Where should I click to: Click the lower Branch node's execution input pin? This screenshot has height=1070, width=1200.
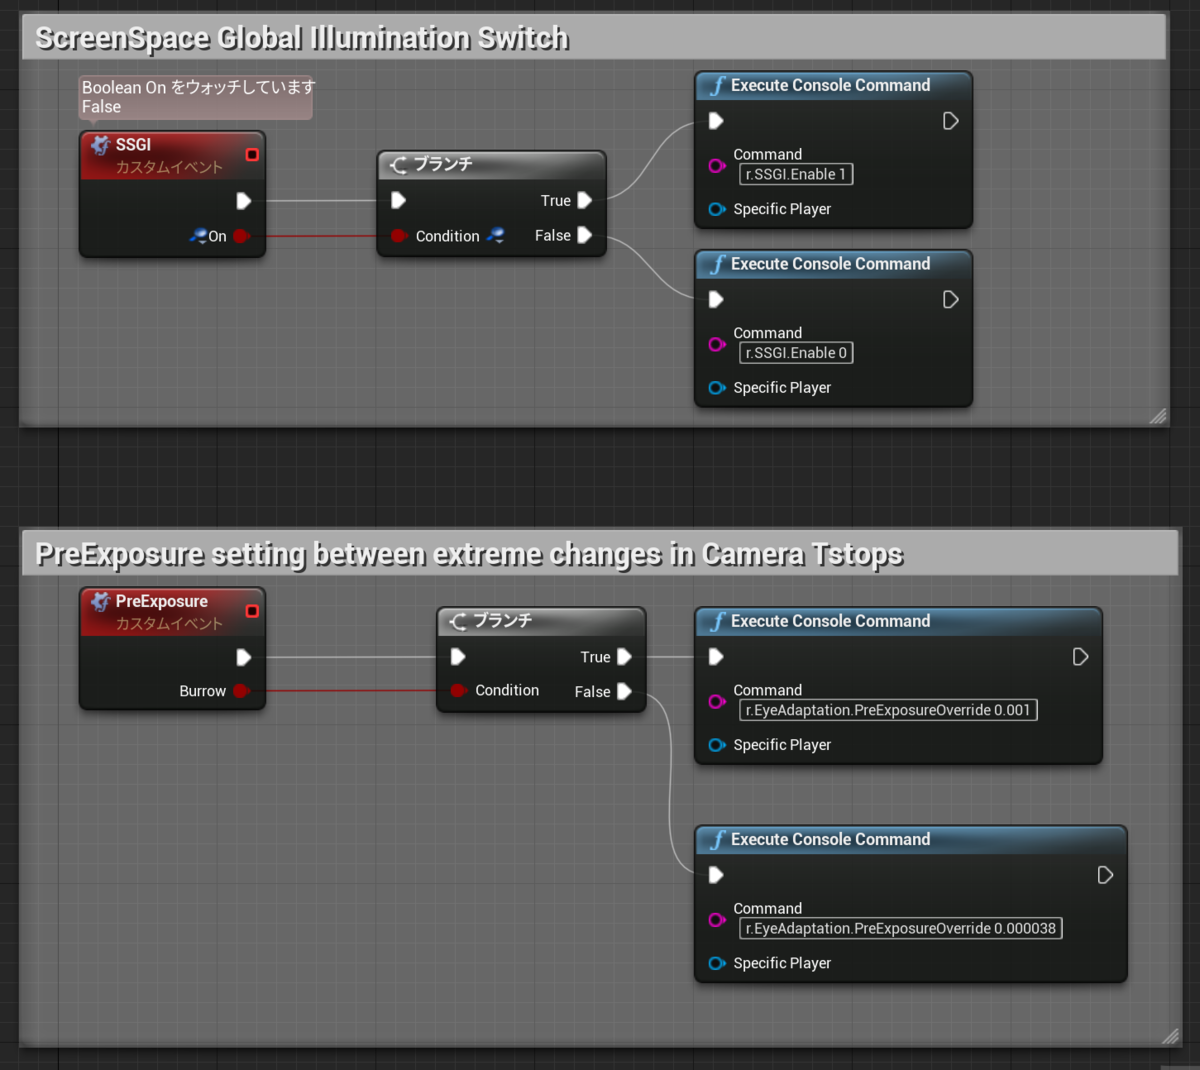coord(458,656)
